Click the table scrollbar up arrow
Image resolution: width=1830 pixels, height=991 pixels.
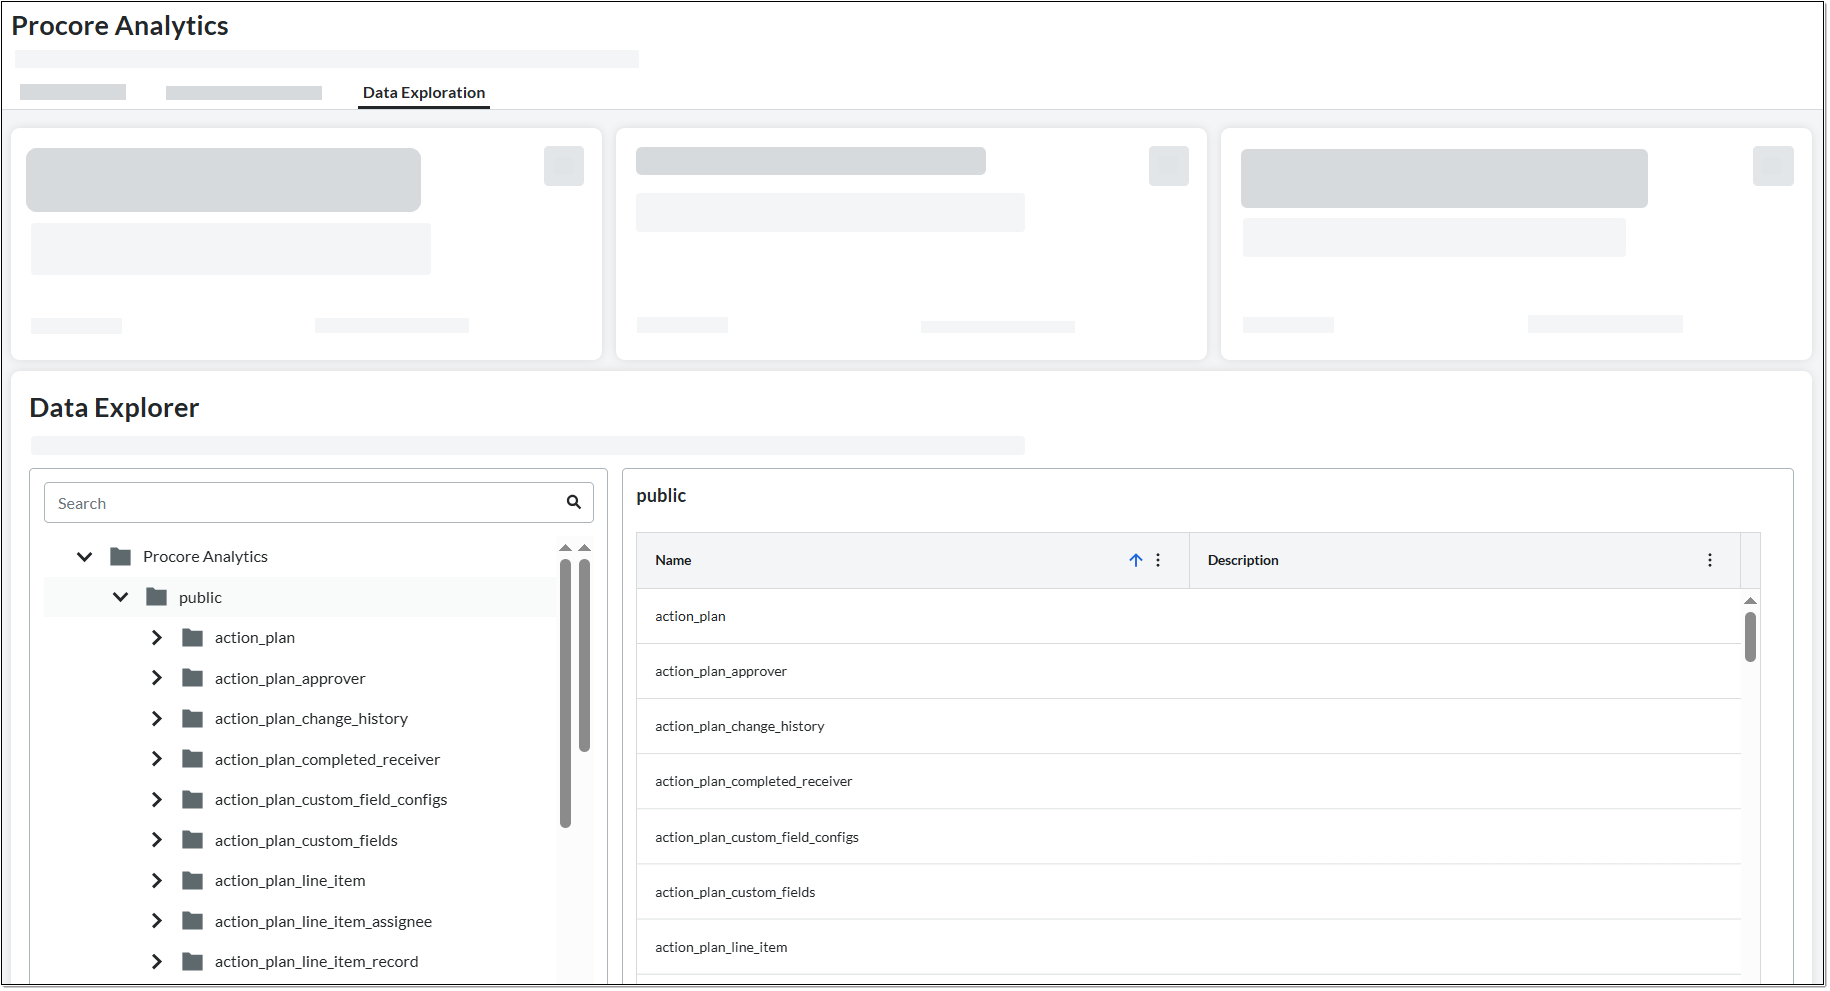pos(1750,600)
